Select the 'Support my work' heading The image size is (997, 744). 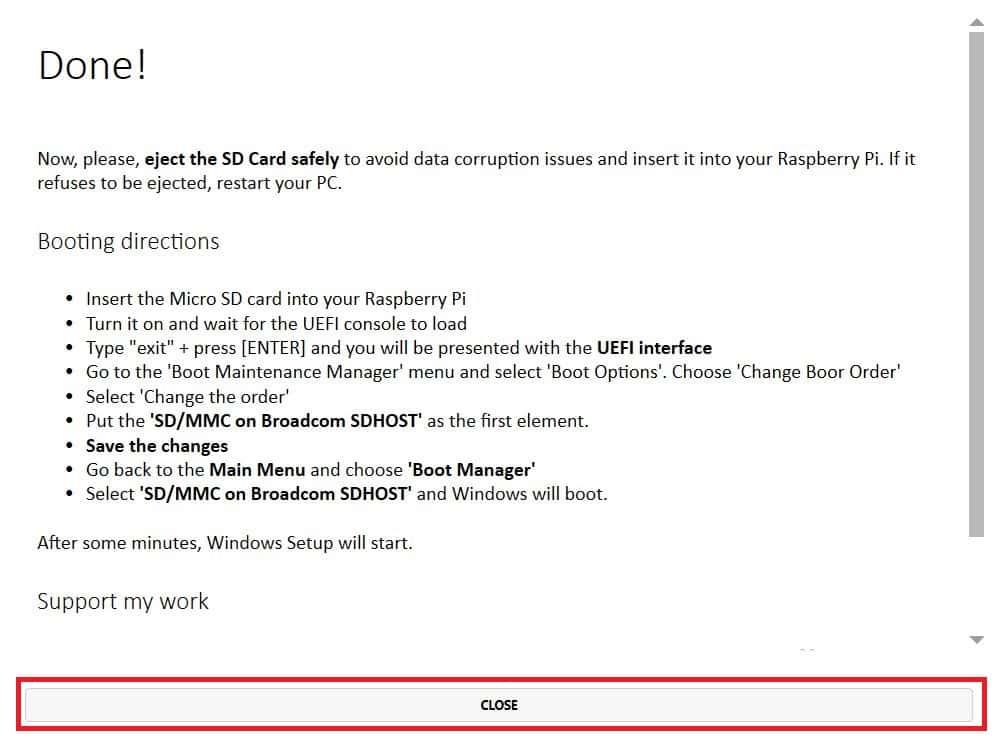(123, 601)
